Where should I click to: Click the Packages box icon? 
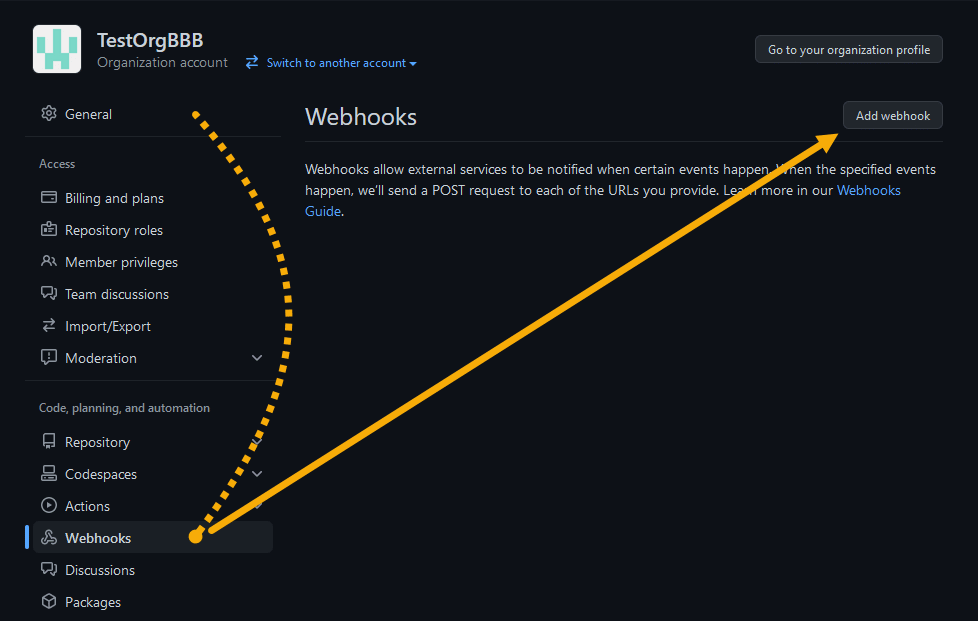[48, 602]
